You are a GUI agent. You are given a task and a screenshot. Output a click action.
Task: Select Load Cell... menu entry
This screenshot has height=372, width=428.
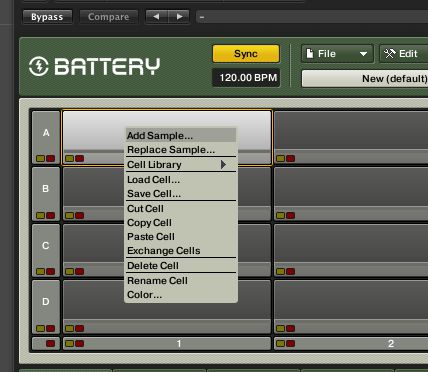[181, 180]
